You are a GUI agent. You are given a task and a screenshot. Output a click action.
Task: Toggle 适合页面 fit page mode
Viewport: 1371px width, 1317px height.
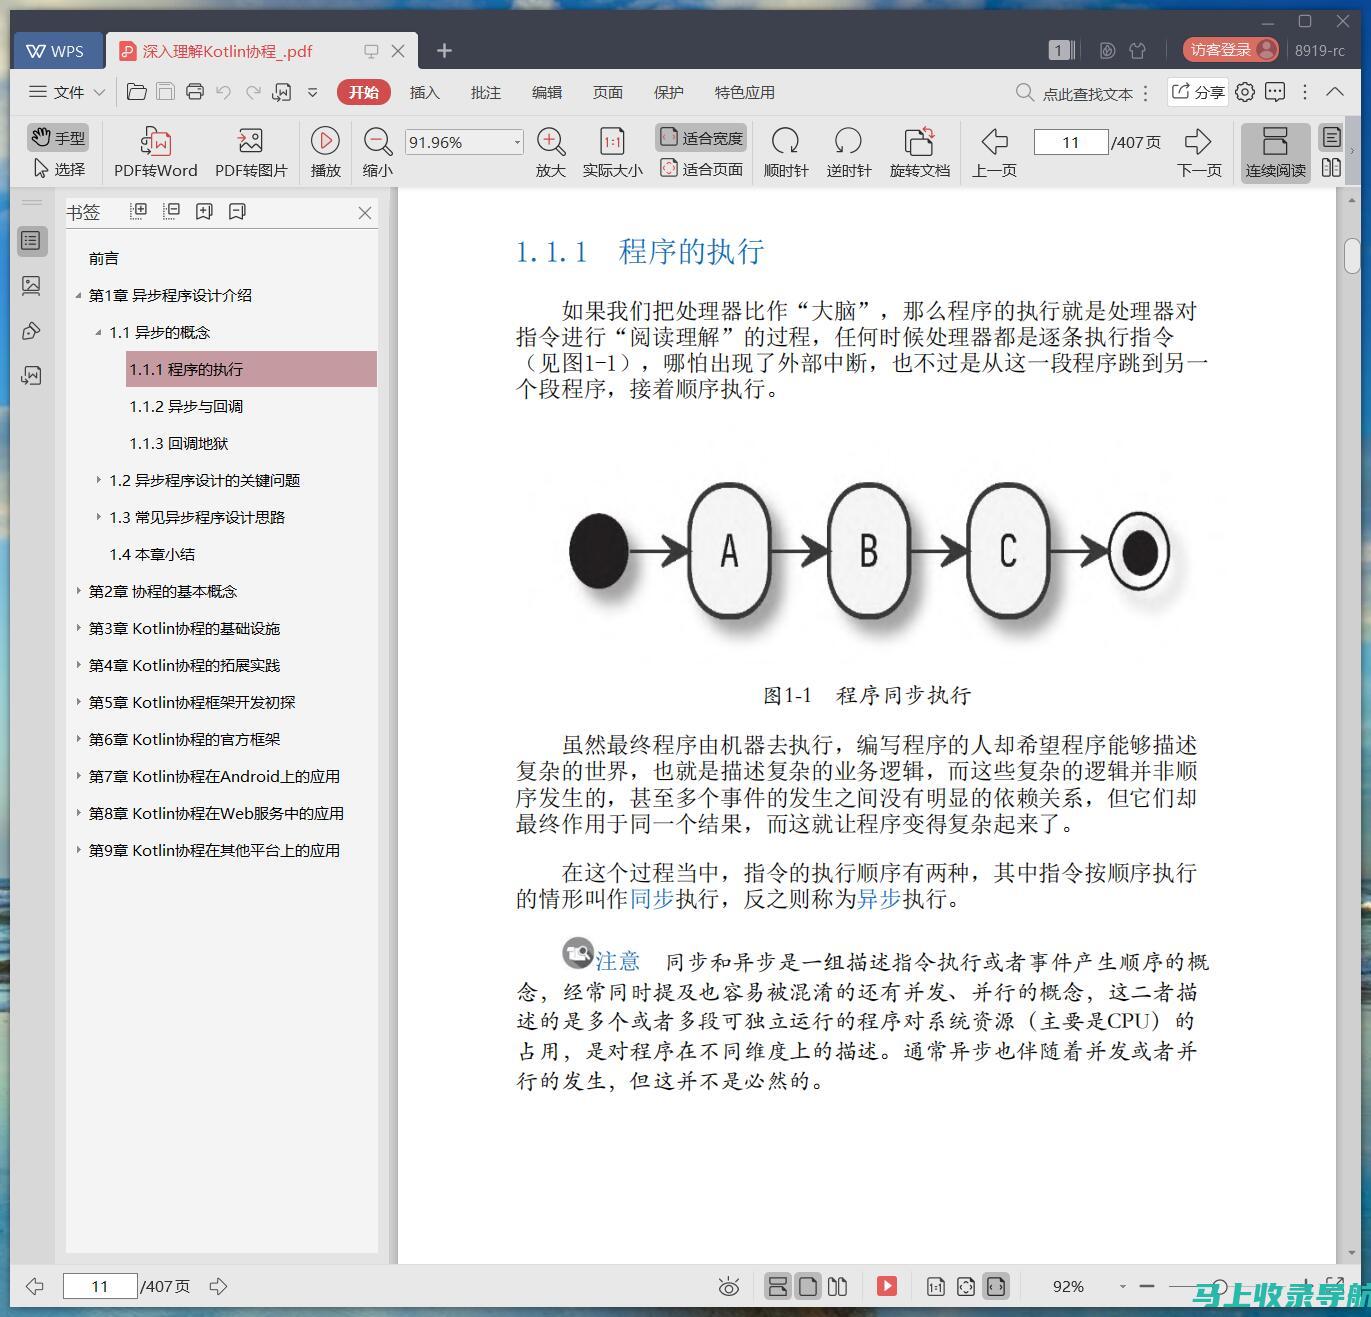[701, 169]
